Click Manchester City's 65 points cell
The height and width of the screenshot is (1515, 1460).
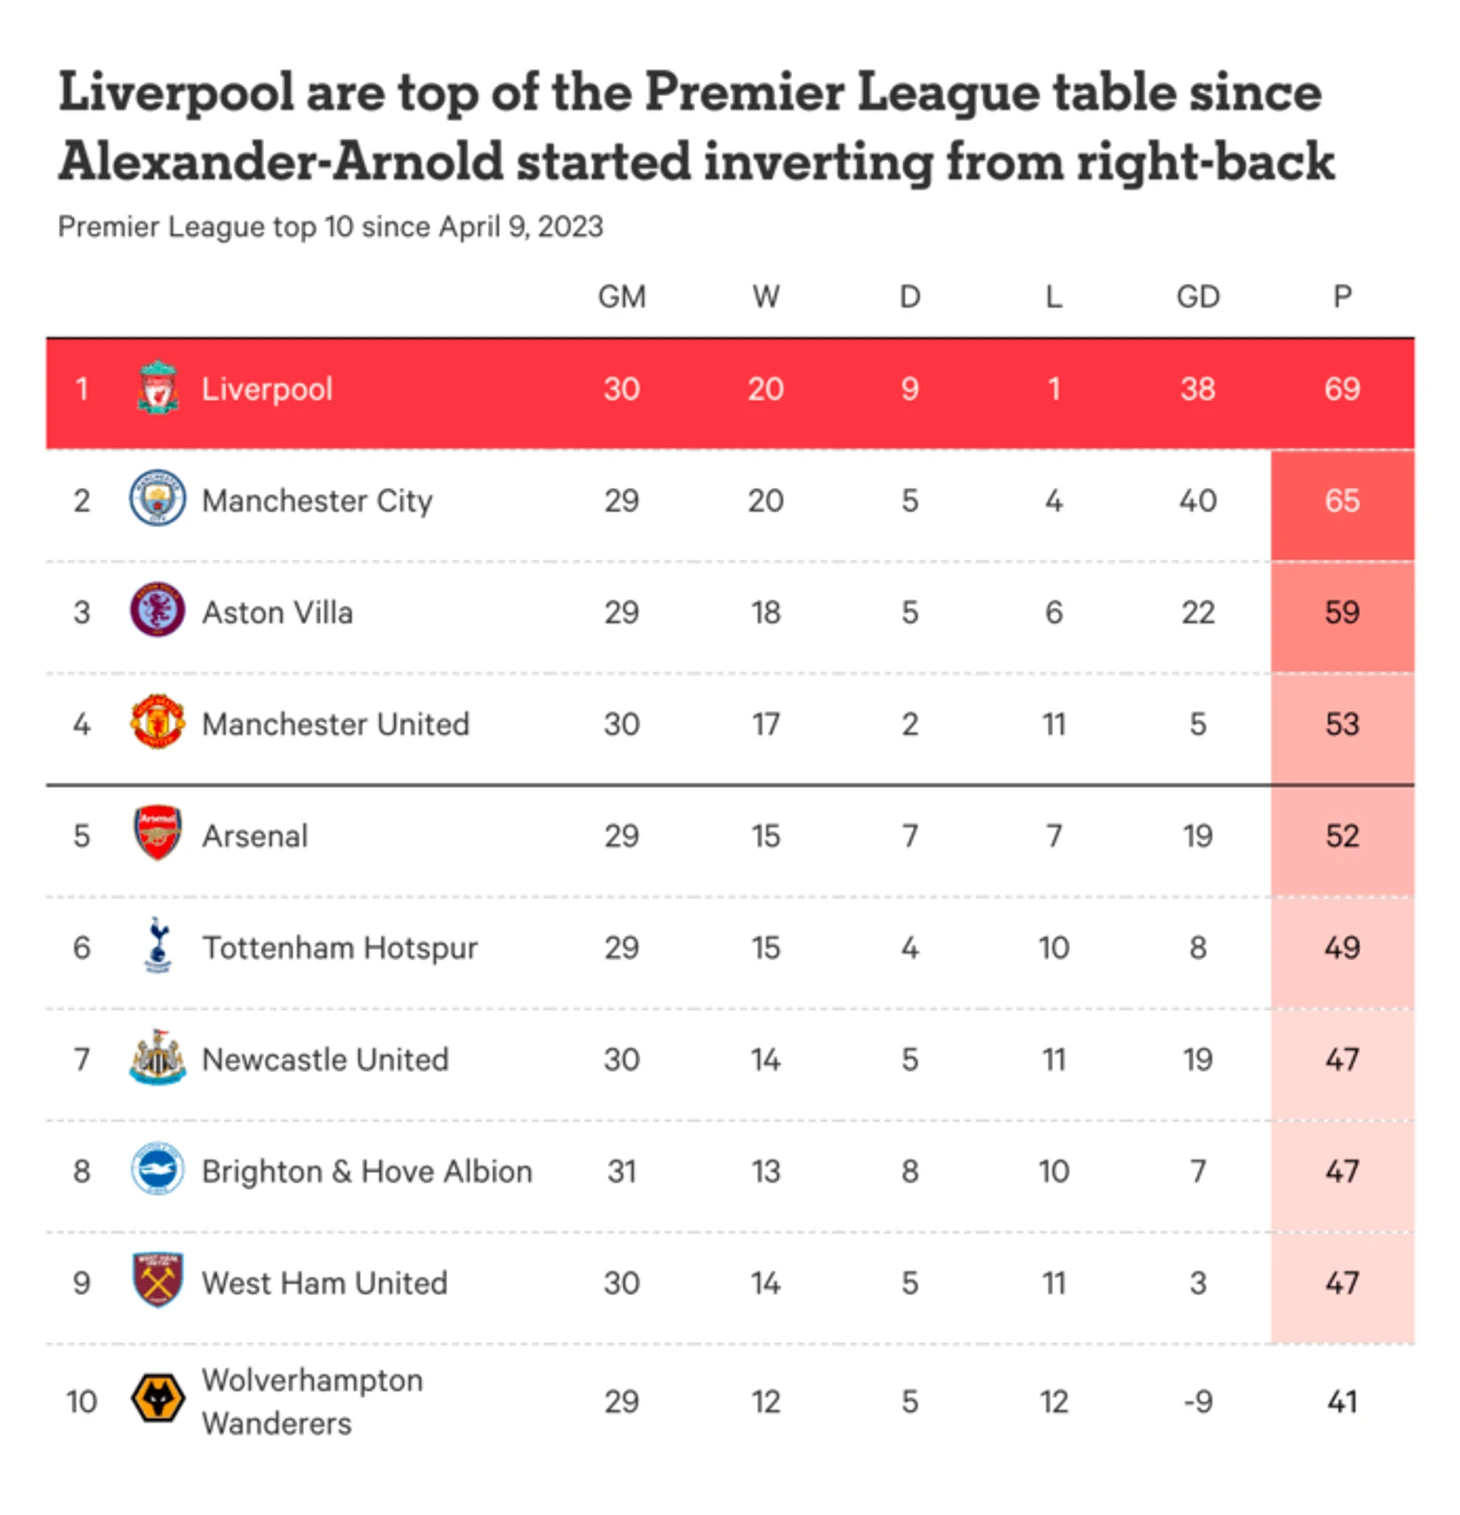pyautogui.click(x=1341, y=501)
